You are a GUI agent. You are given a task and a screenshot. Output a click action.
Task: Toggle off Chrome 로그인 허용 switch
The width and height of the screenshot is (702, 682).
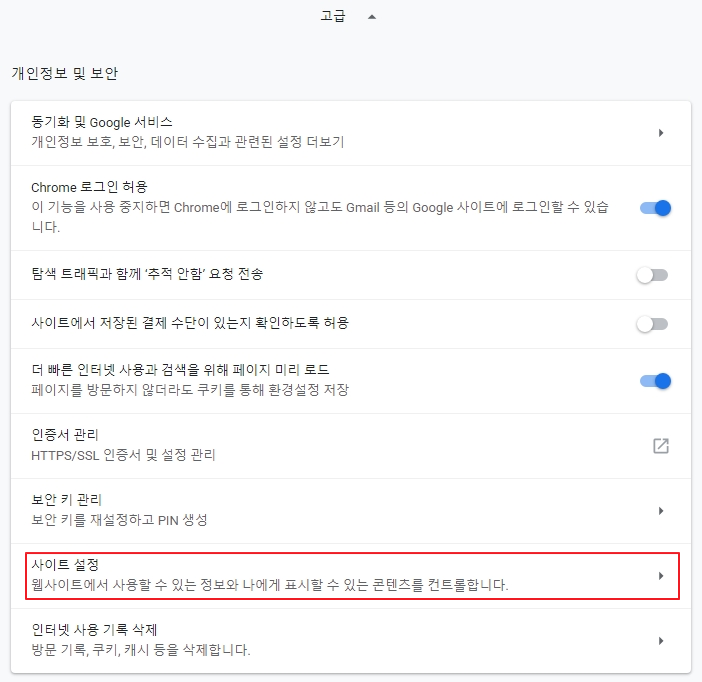(655, 208)
